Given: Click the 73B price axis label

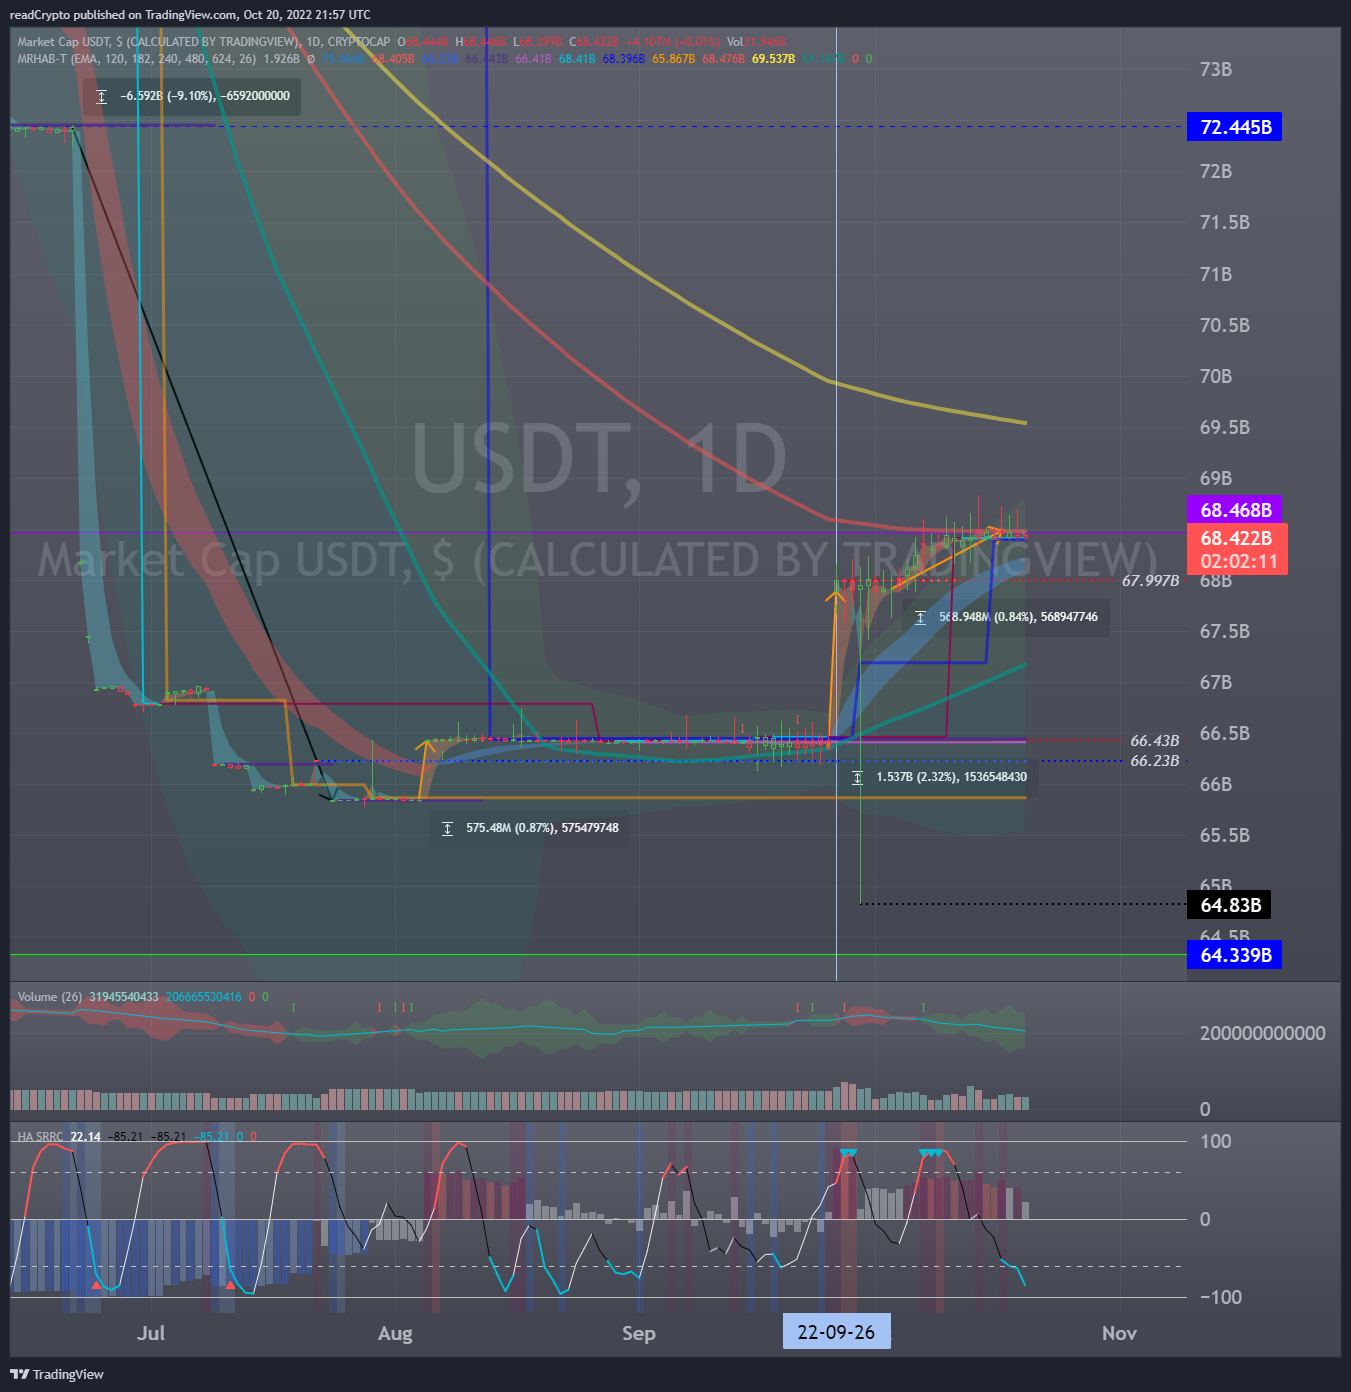Looking at the screenshot, I should pyautogui.click(x=1216, y=69).
